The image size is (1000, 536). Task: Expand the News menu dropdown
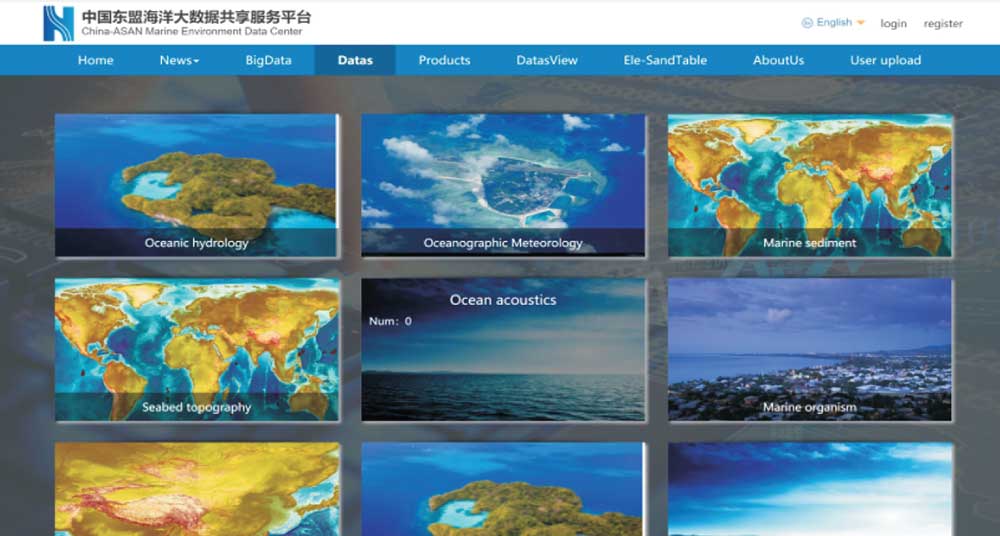point(179,61)
